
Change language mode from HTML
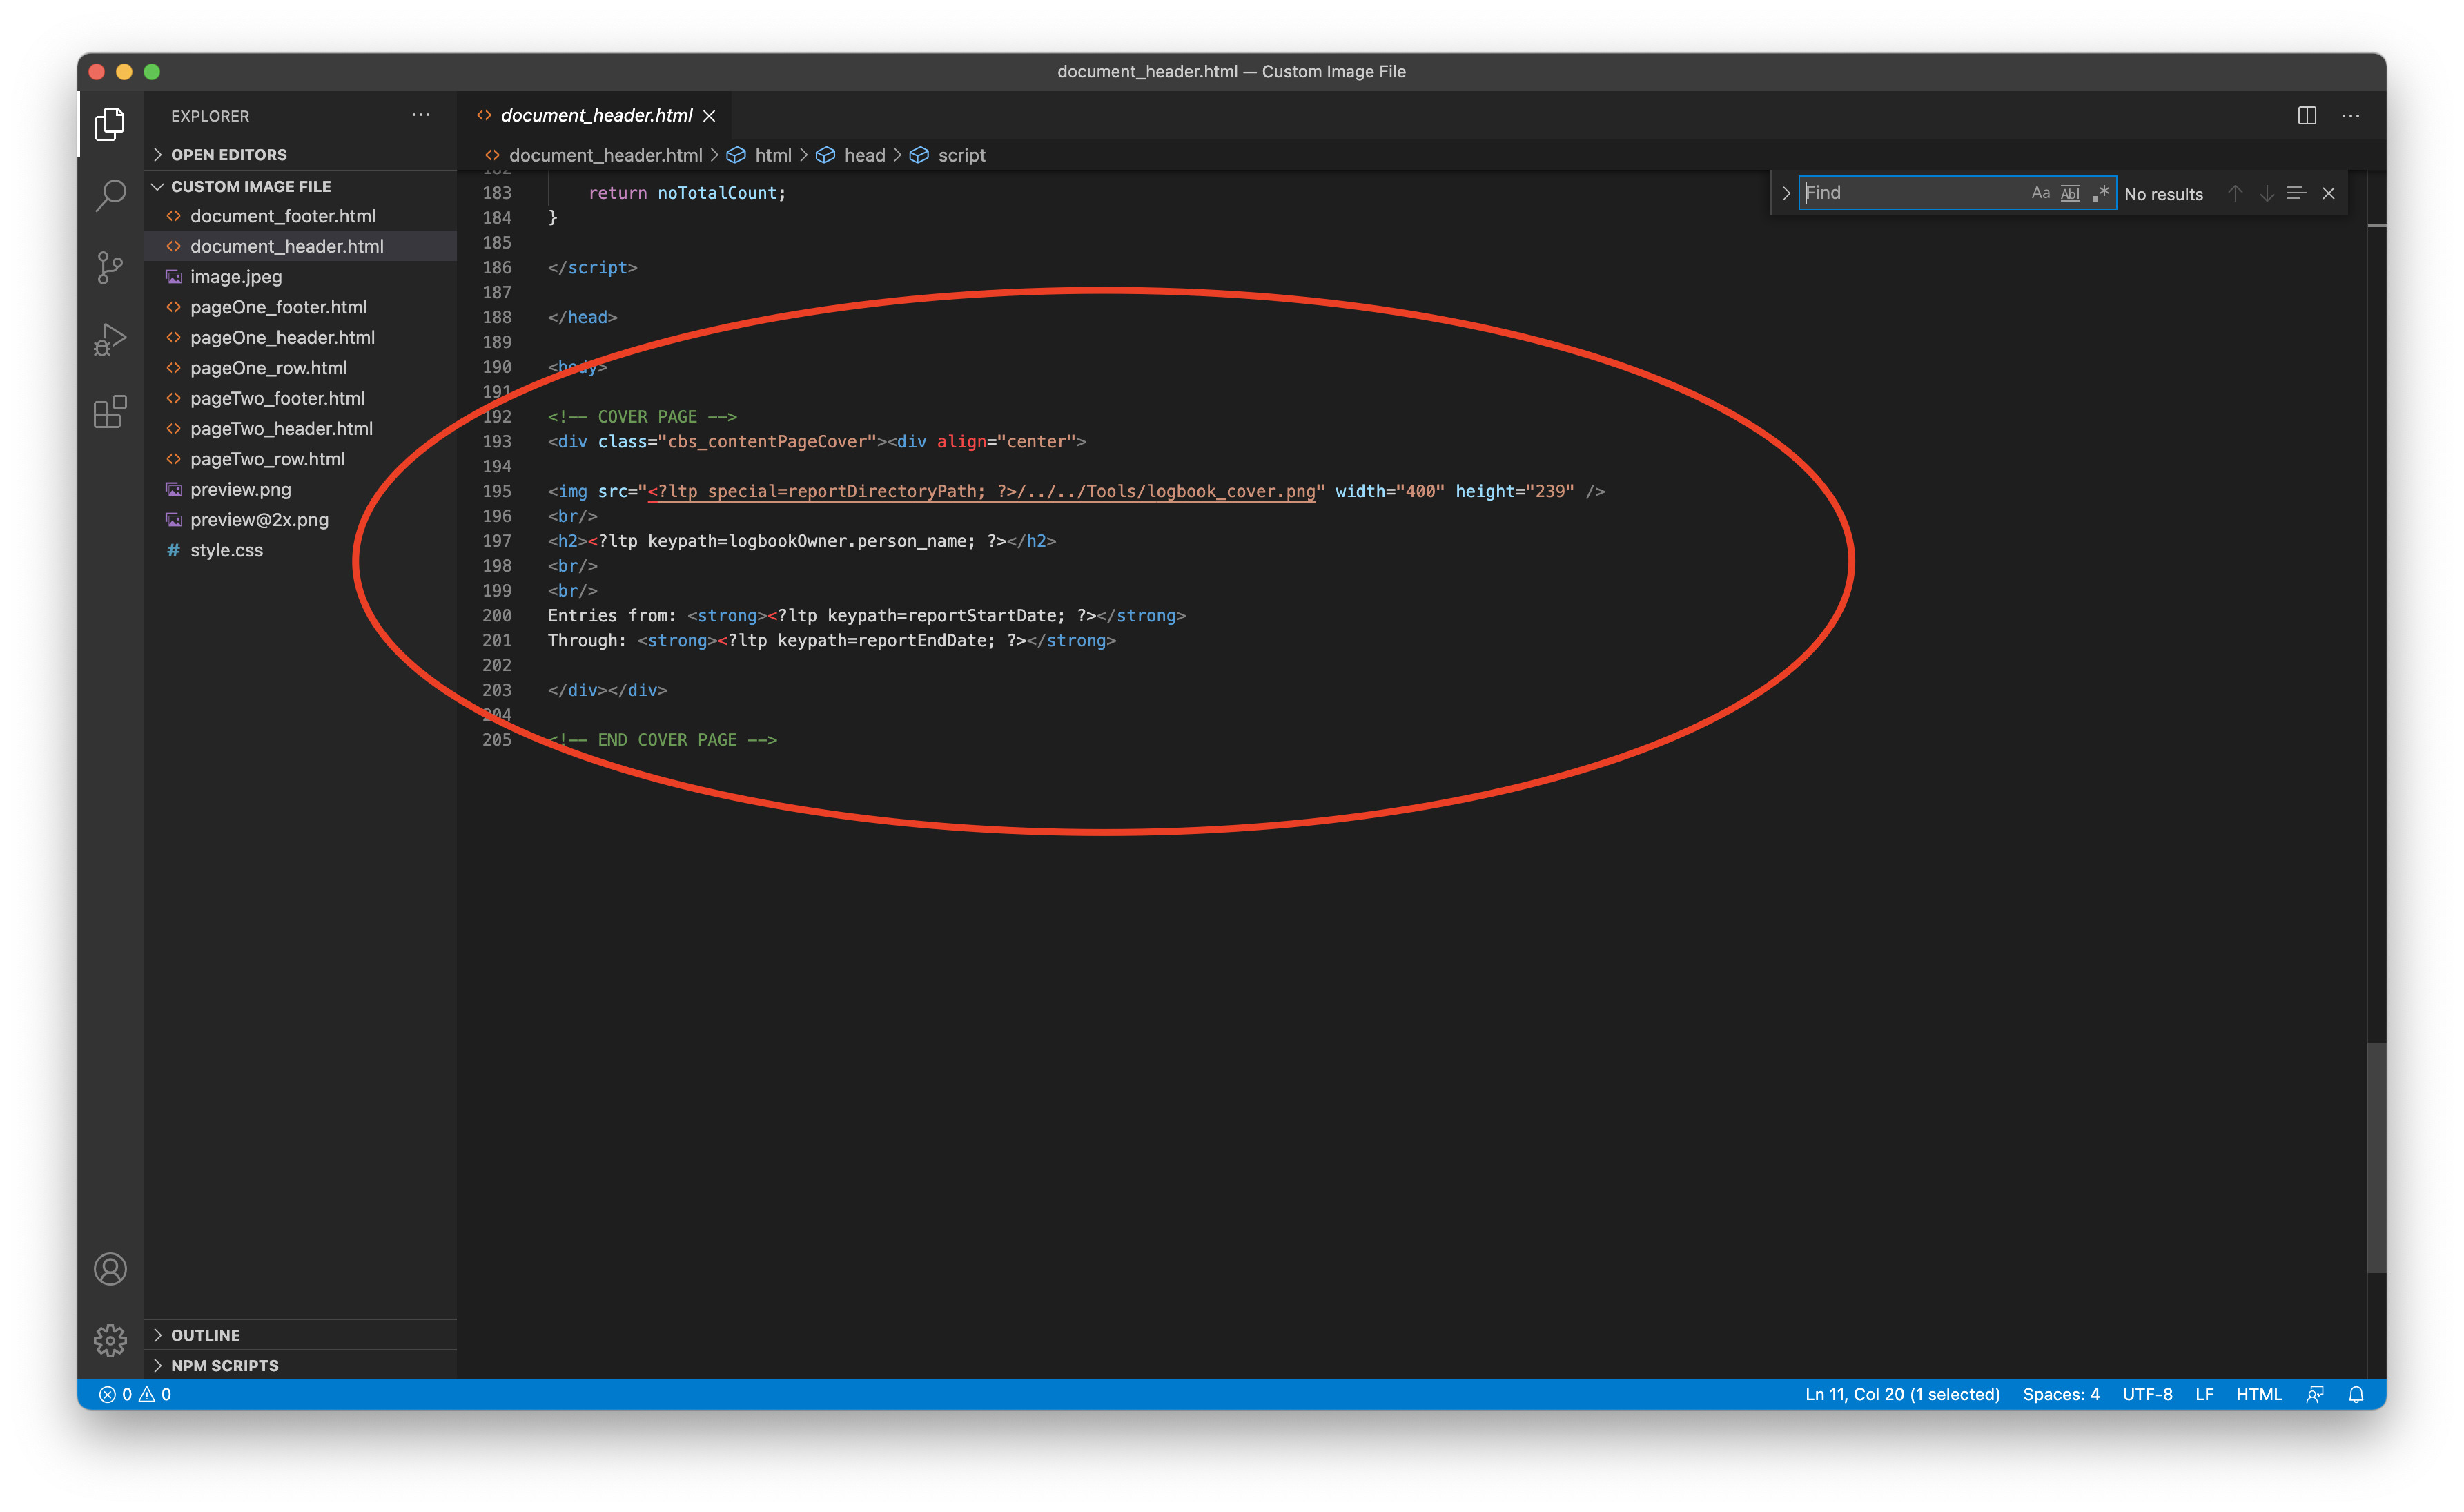click(2259, 1394)
